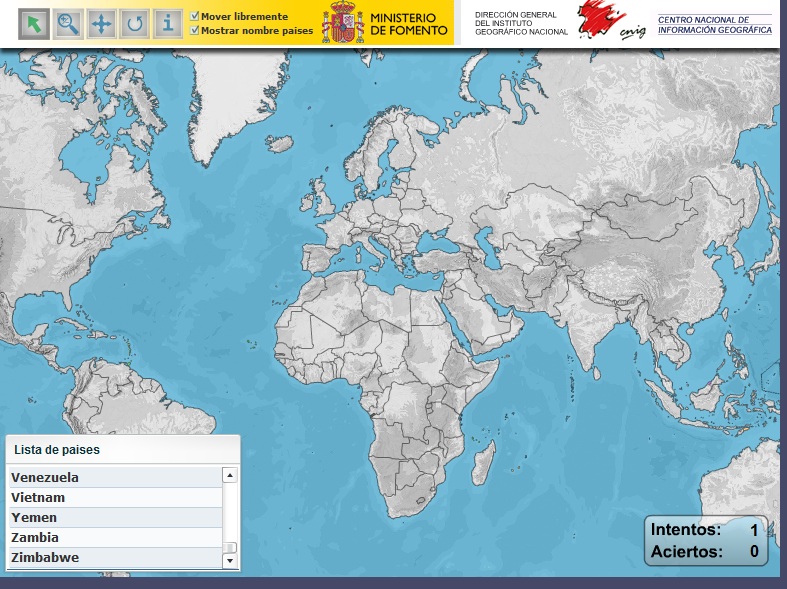787x589 pixels.
Task: Select the arrow pointer tool
Action: click(x=35, y=23)
